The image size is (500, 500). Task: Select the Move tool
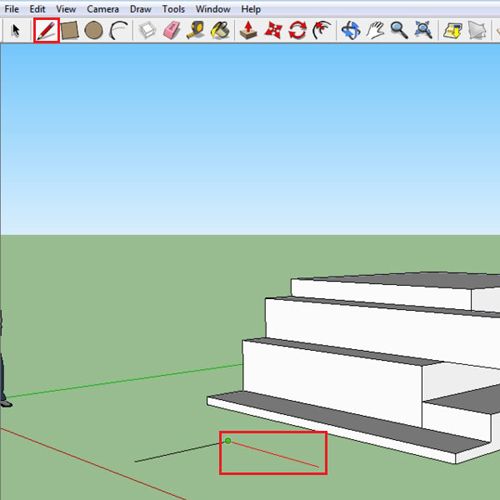(273, 30)
